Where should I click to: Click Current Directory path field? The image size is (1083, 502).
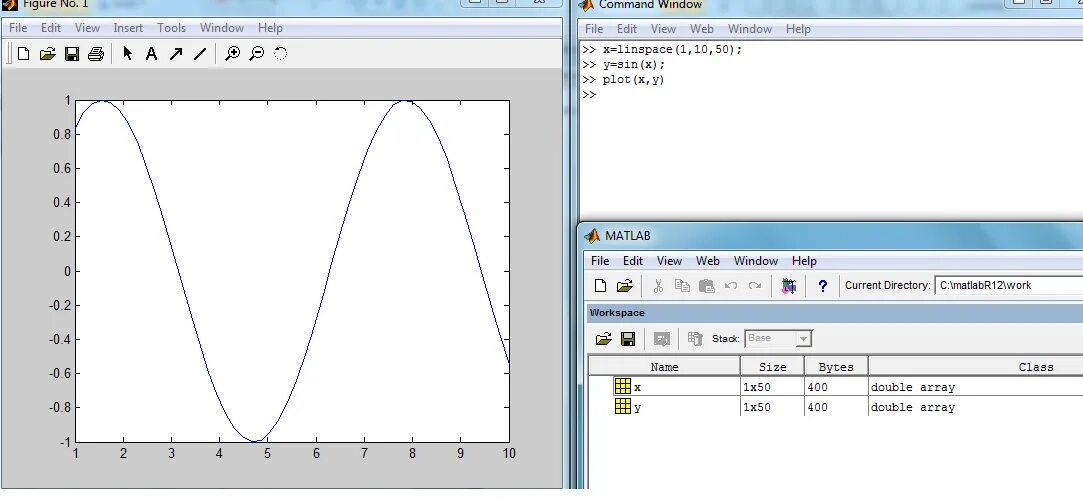click(1008, 285)
